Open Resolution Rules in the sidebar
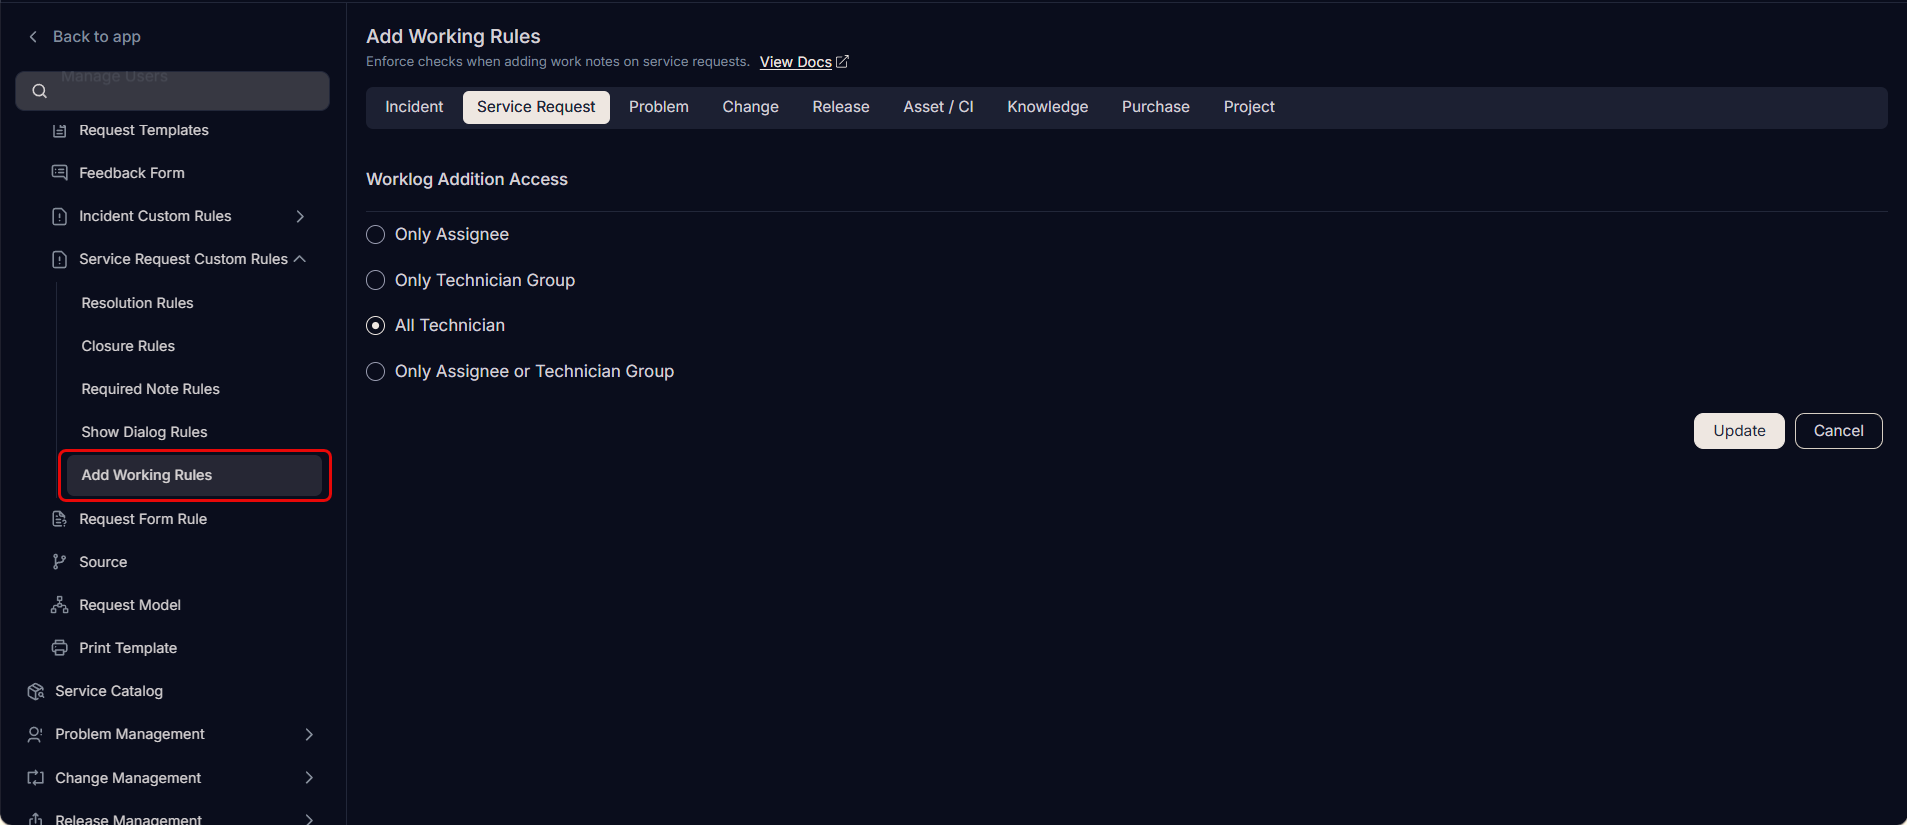Viewport: 1907px width, 825px height. 137,303
